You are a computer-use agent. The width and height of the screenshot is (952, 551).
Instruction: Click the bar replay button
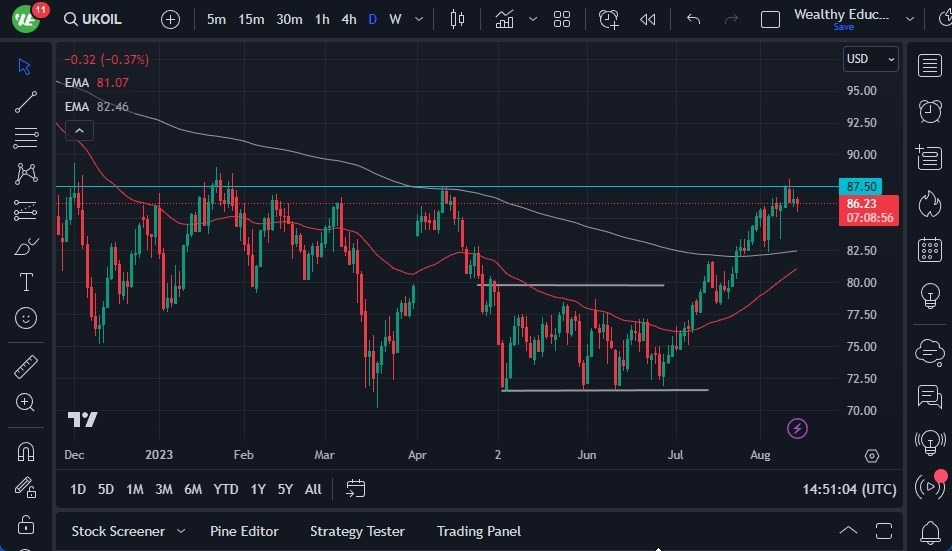coord(648,19)
